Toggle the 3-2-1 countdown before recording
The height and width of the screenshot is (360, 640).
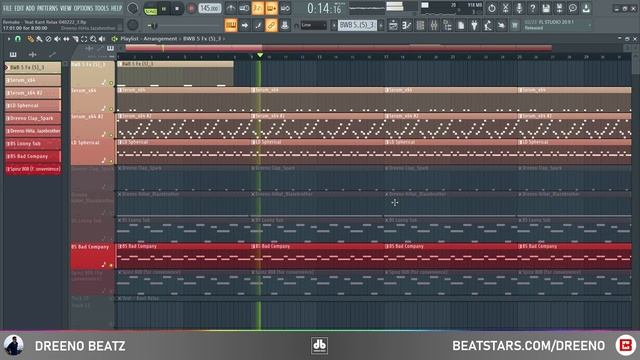[x=258, y=8]
